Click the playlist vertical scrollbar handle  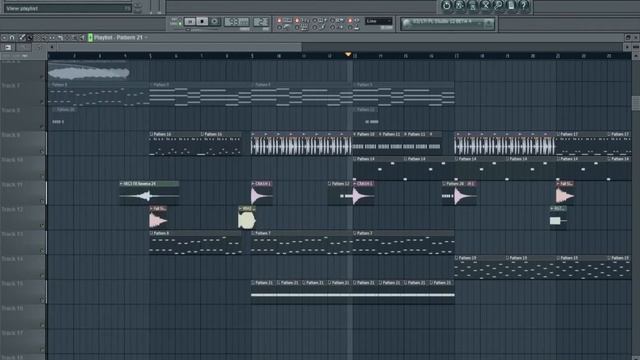click(x=636, y=103)
